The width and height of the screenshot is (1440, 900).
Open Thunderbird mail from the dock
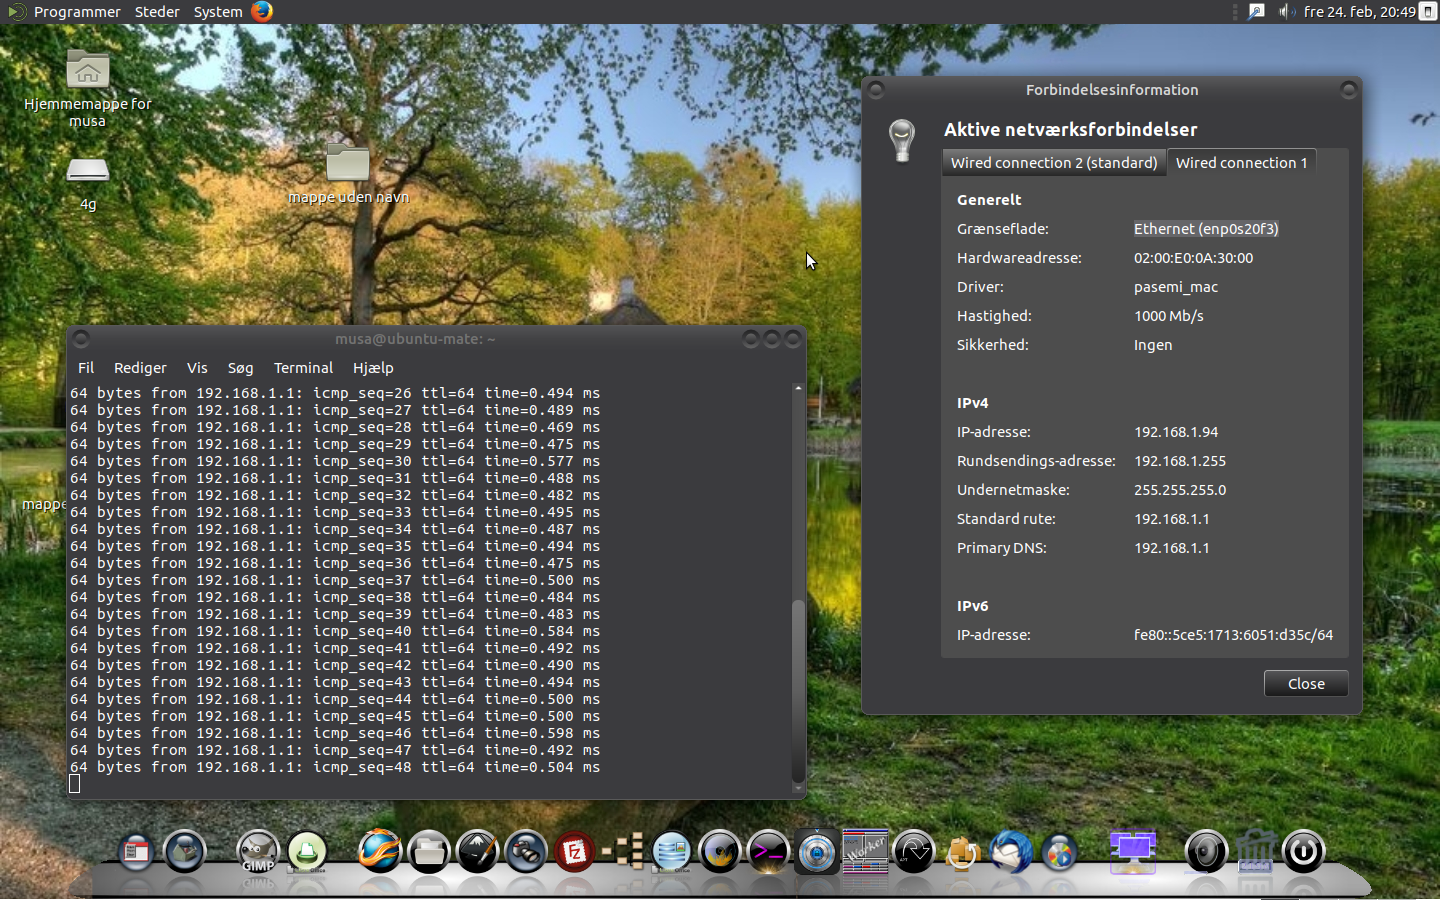tap(1011, 852)
